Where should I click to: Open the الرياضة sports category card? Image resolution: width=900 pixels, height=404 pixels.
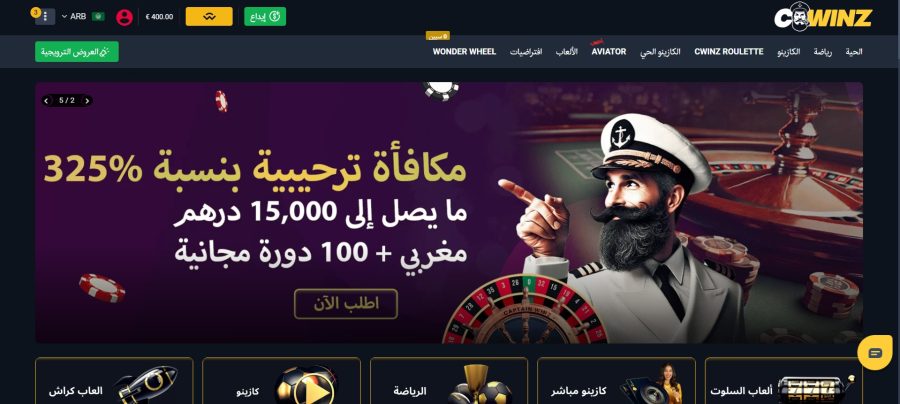point(449,380)
